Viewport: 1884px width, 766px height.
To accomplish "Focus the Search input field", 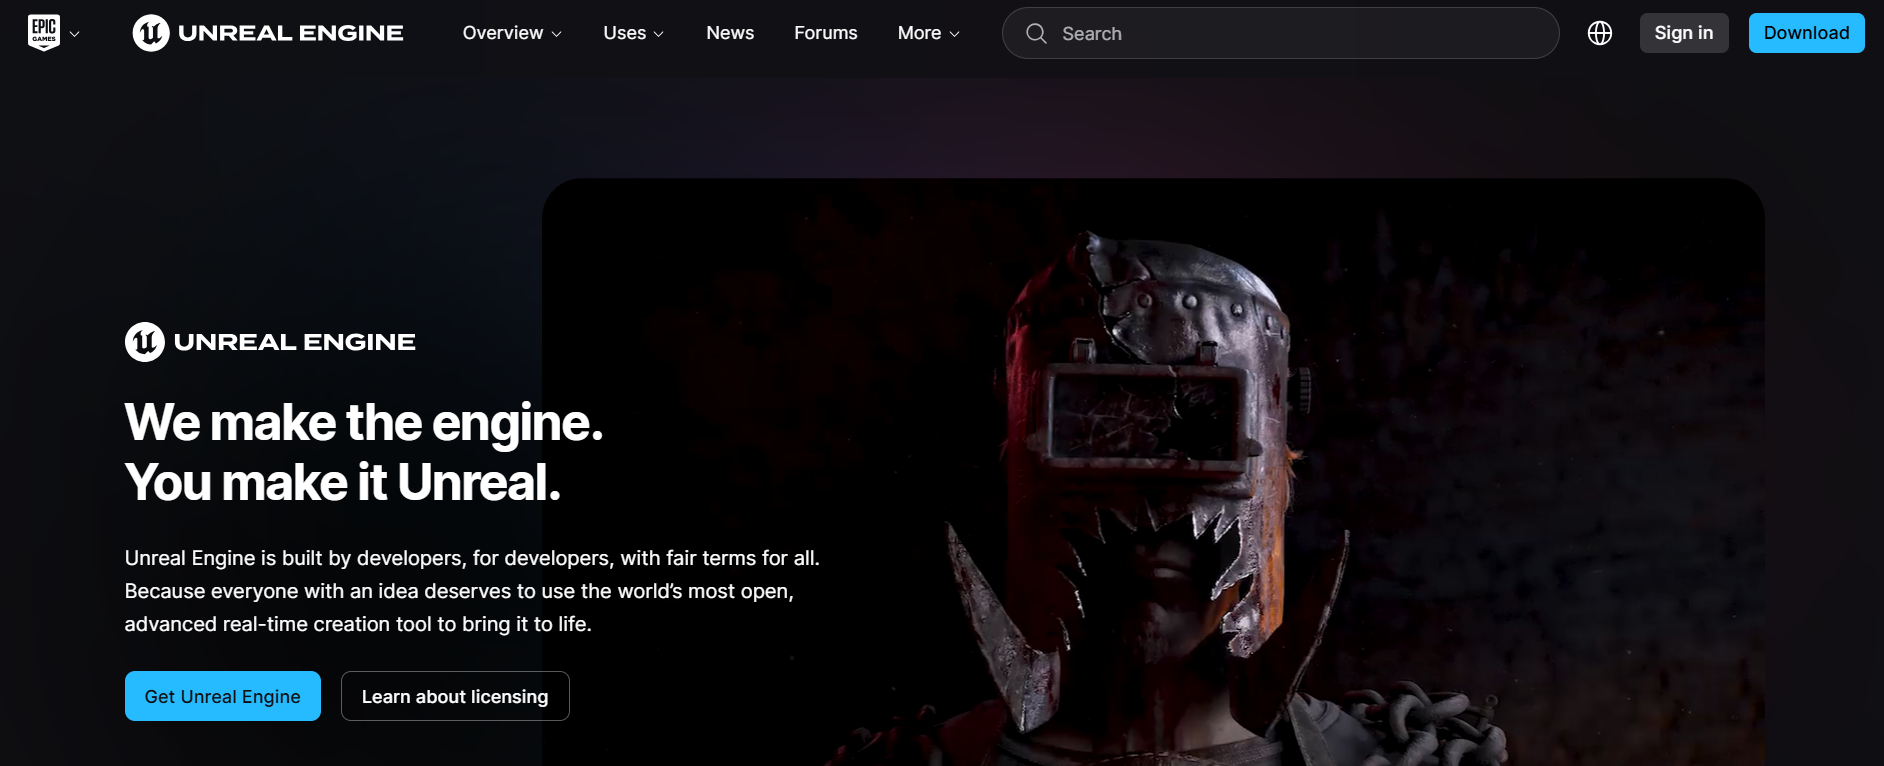I will point(1280,33).
